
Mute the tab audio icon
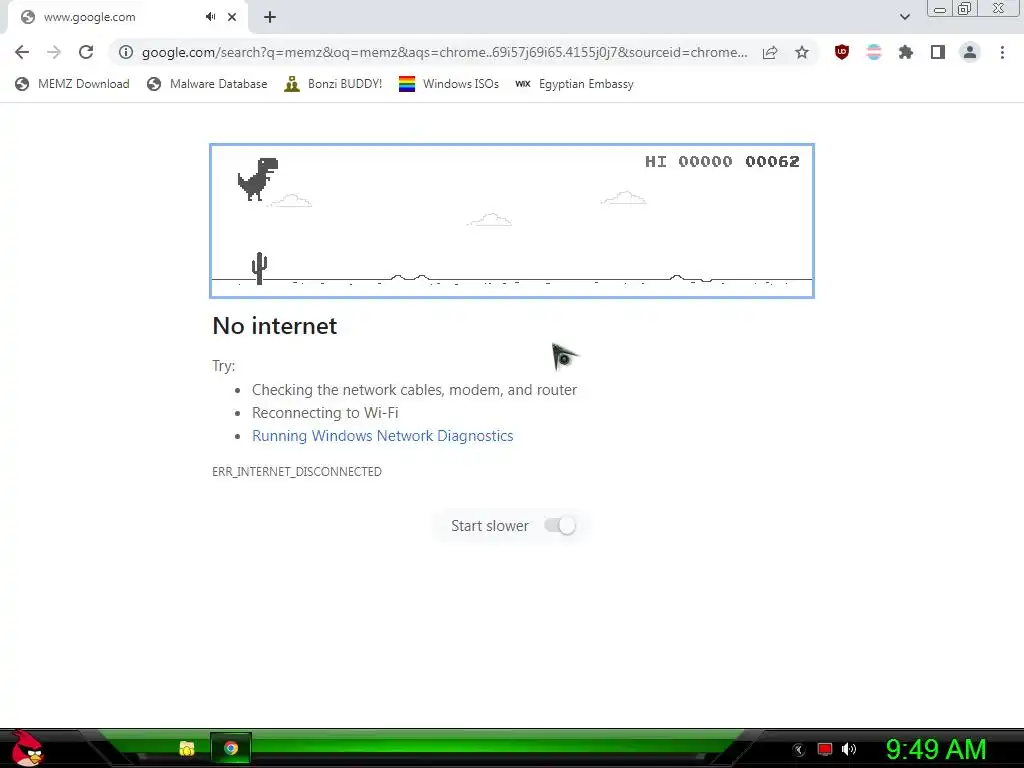tap(210, 17)
